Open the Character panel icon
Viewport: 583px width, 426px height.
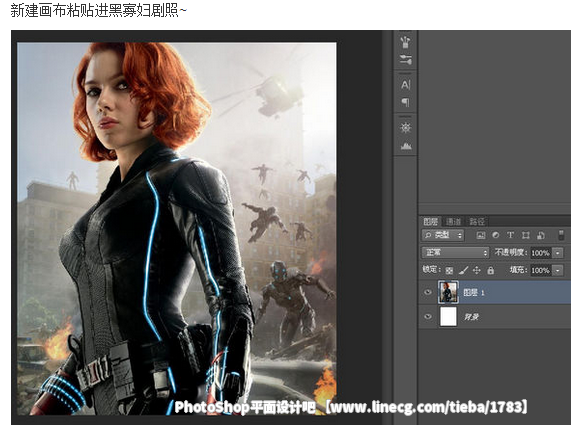click(406, 85)
